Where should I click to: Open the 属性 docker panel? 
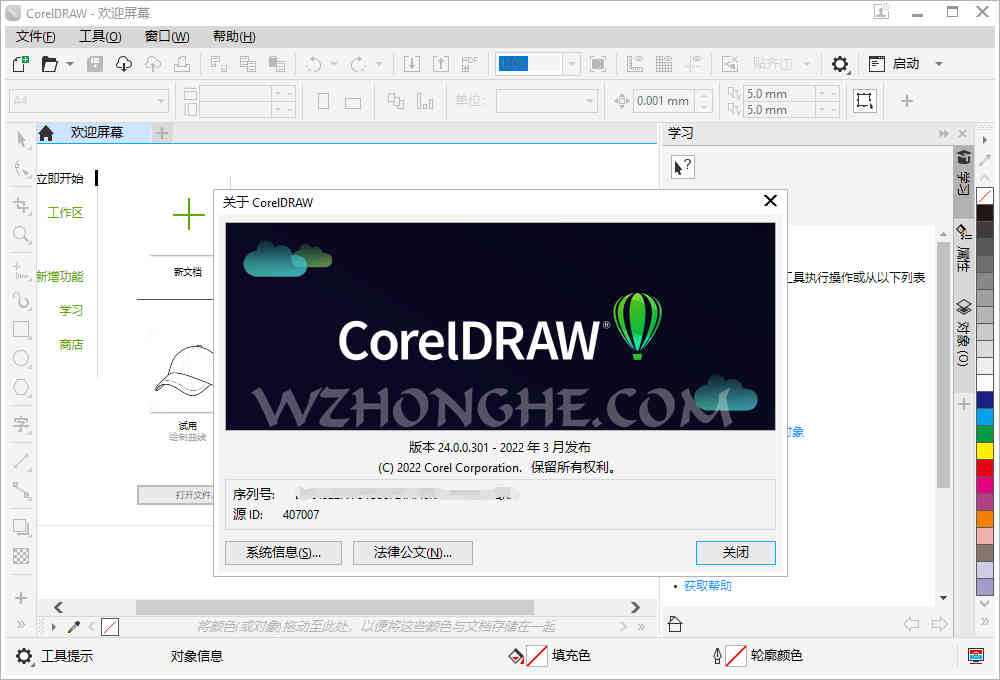coord(962,252)
